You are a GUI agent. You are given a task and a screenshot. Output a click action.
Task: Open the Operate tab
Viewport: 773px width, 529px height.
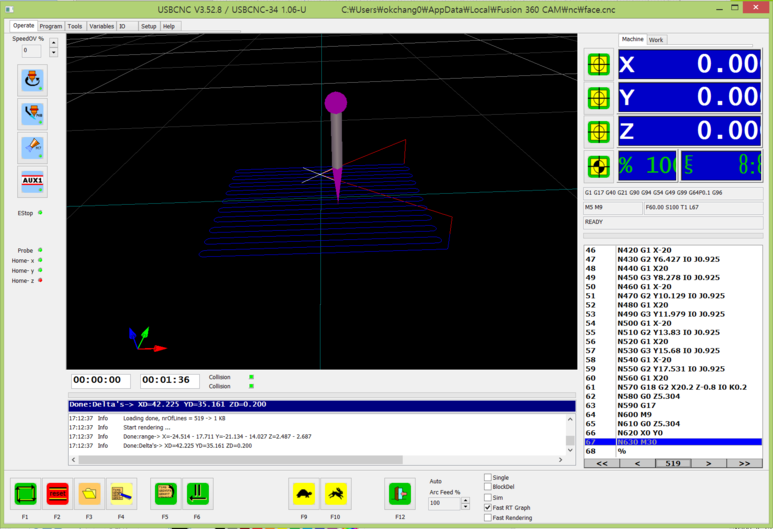[x=24, y=26]
